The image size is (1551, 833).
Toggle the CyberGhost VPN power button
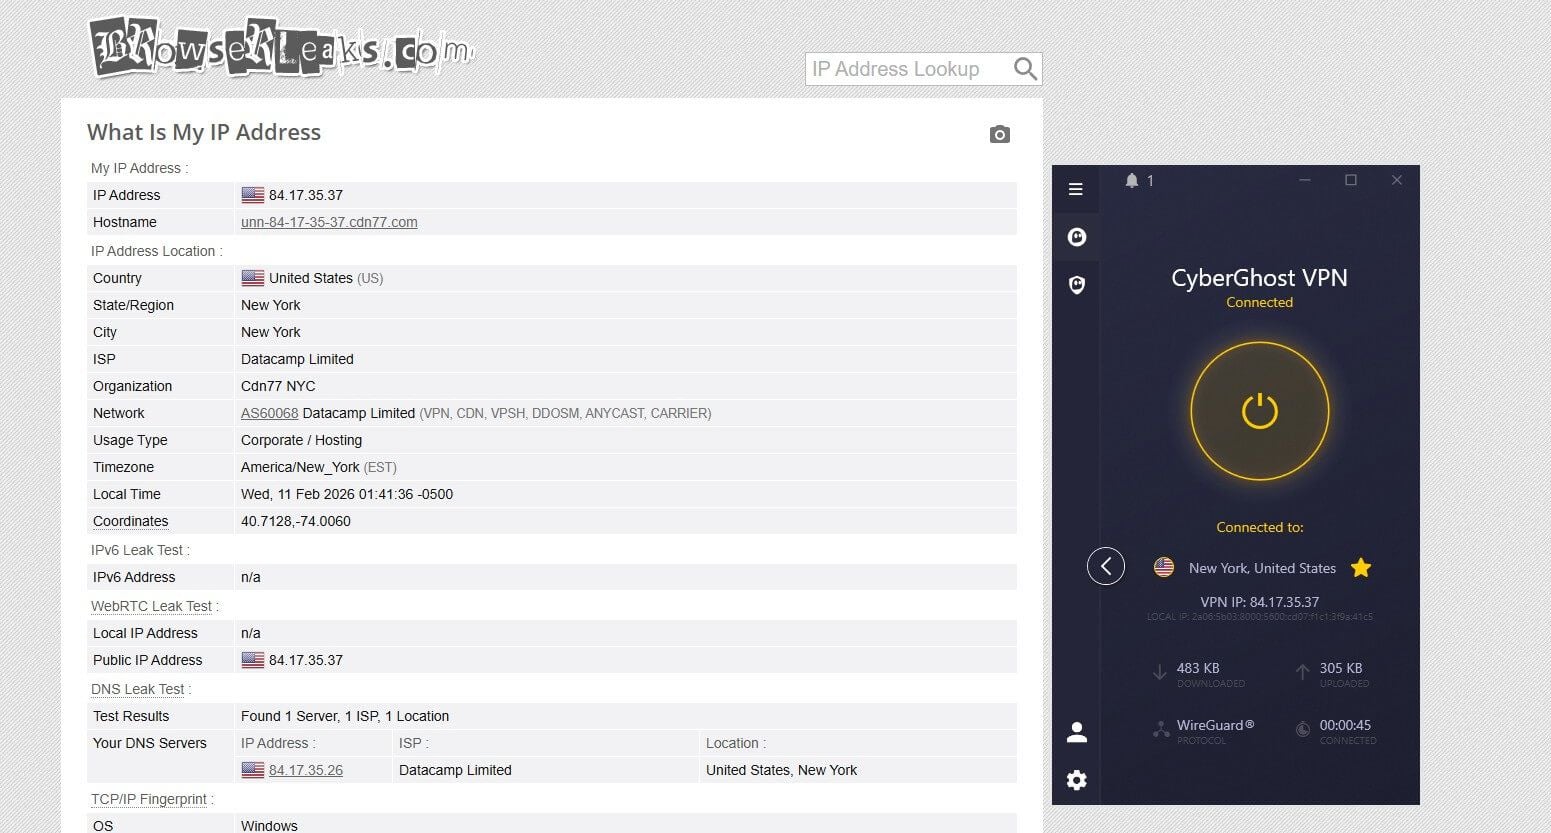tap(1259, 411)
